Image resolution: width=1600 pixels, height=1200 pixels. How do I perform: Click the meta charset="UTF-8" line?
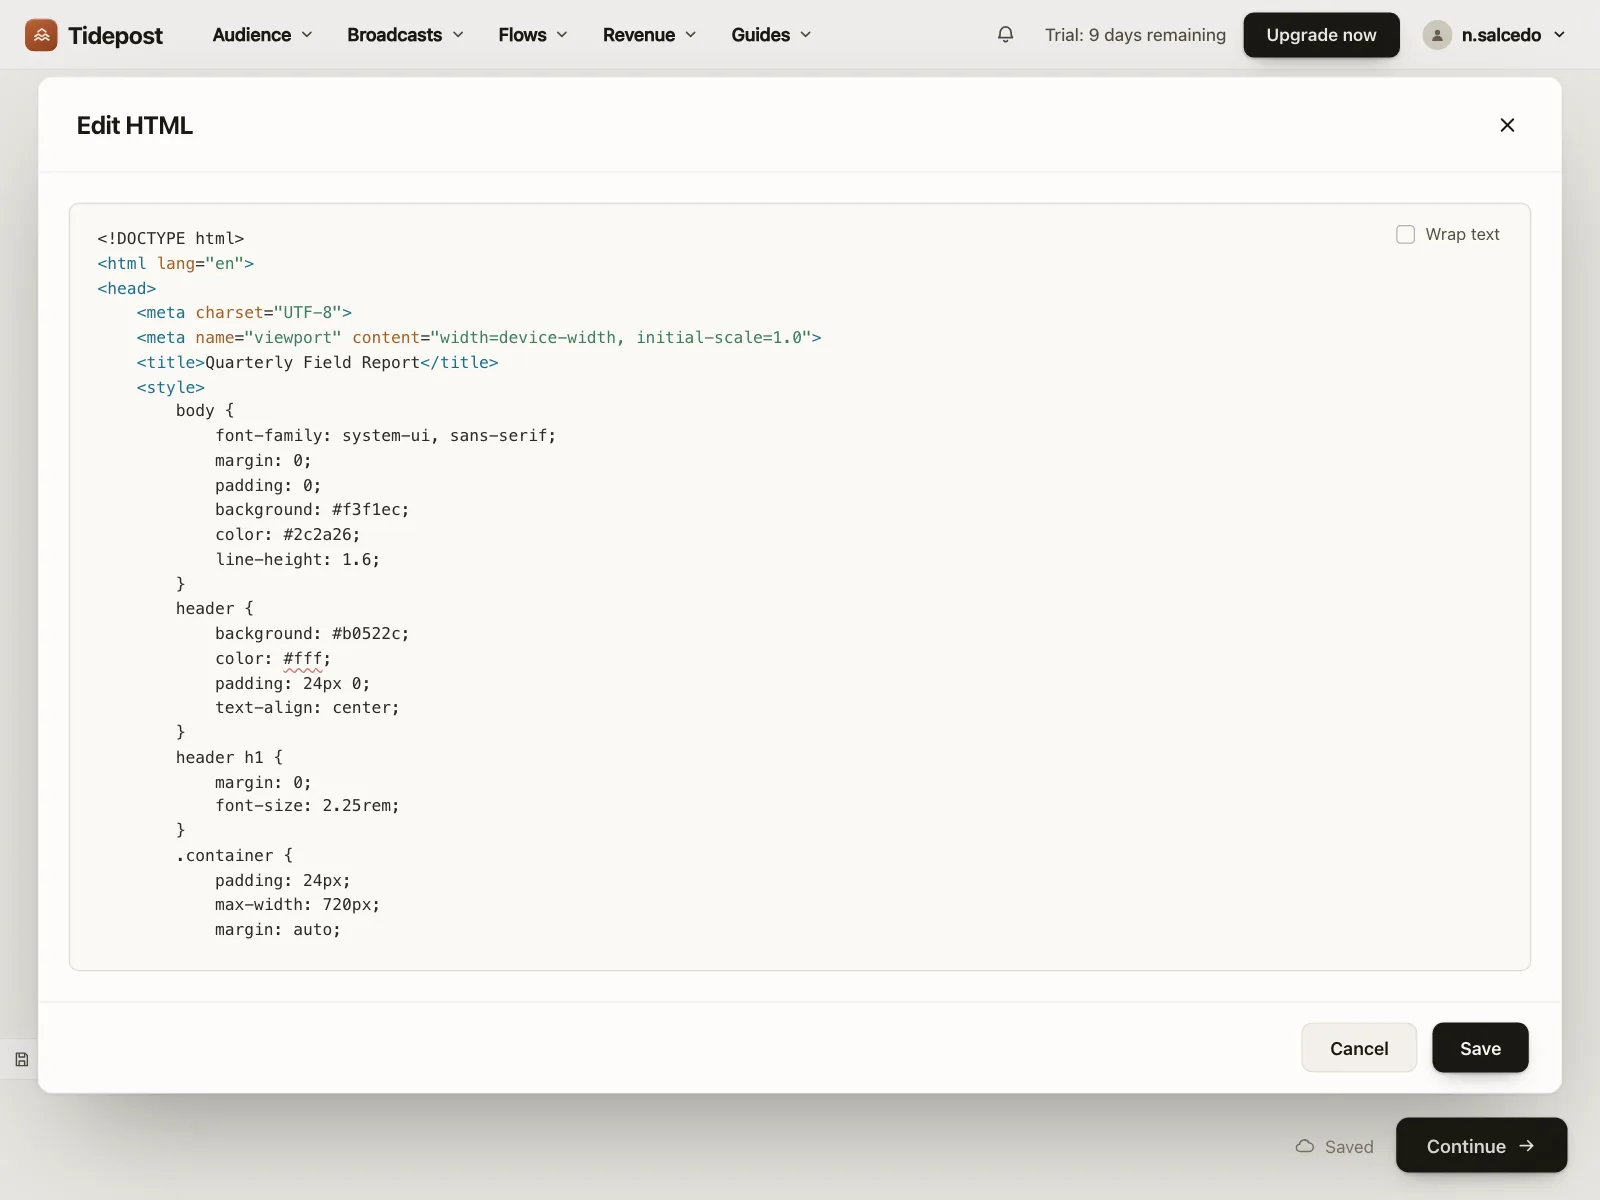tap(244, 312)
